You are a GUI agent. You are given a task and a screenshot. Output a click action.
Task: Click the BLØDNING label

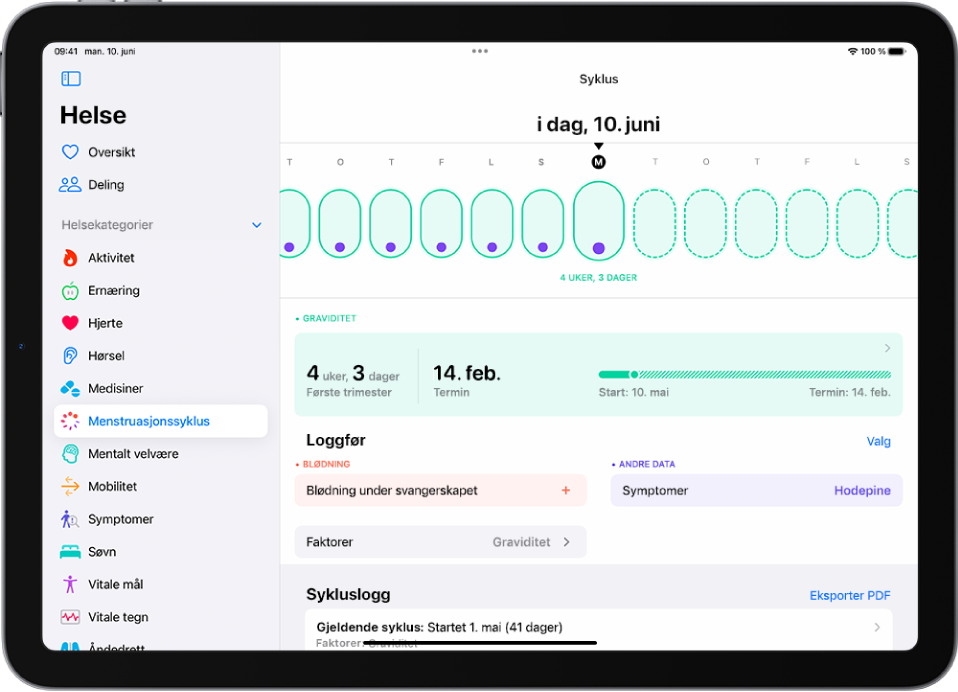pyautogui.click(x=326, y=464)
